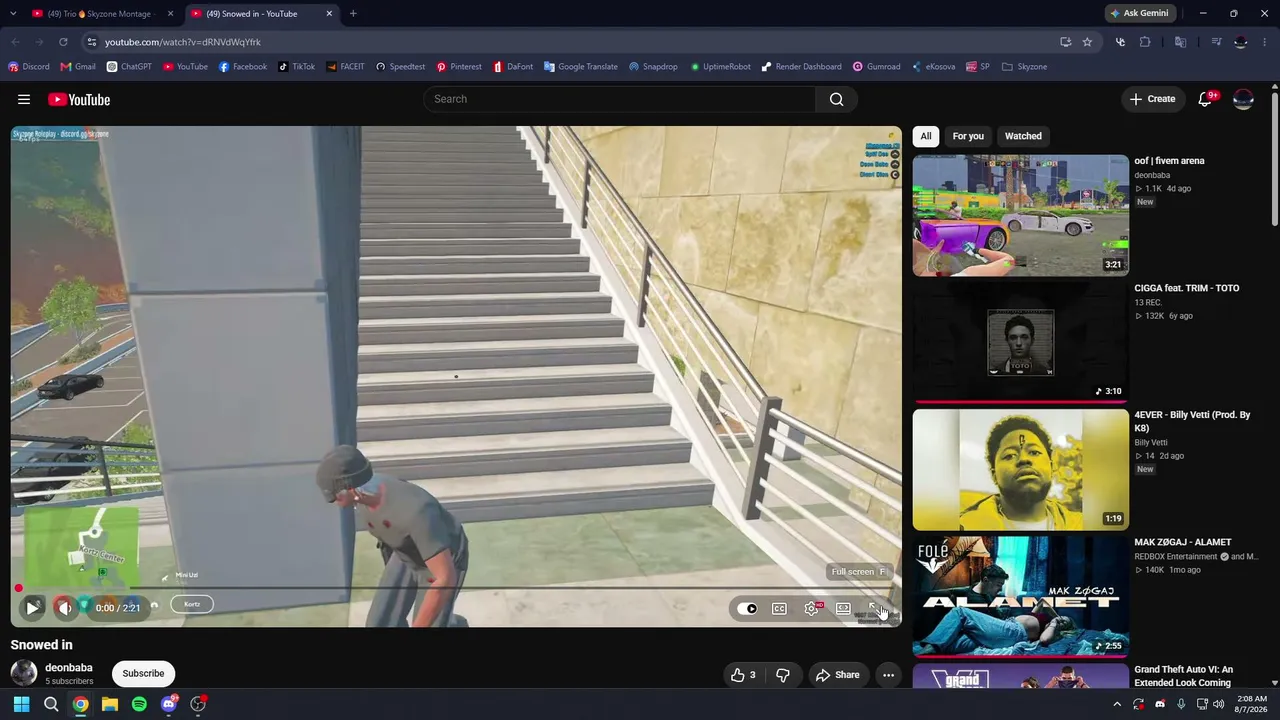The image size is (1280, 720).
Task: Open the Create menu
Action: coord(1152,99)
